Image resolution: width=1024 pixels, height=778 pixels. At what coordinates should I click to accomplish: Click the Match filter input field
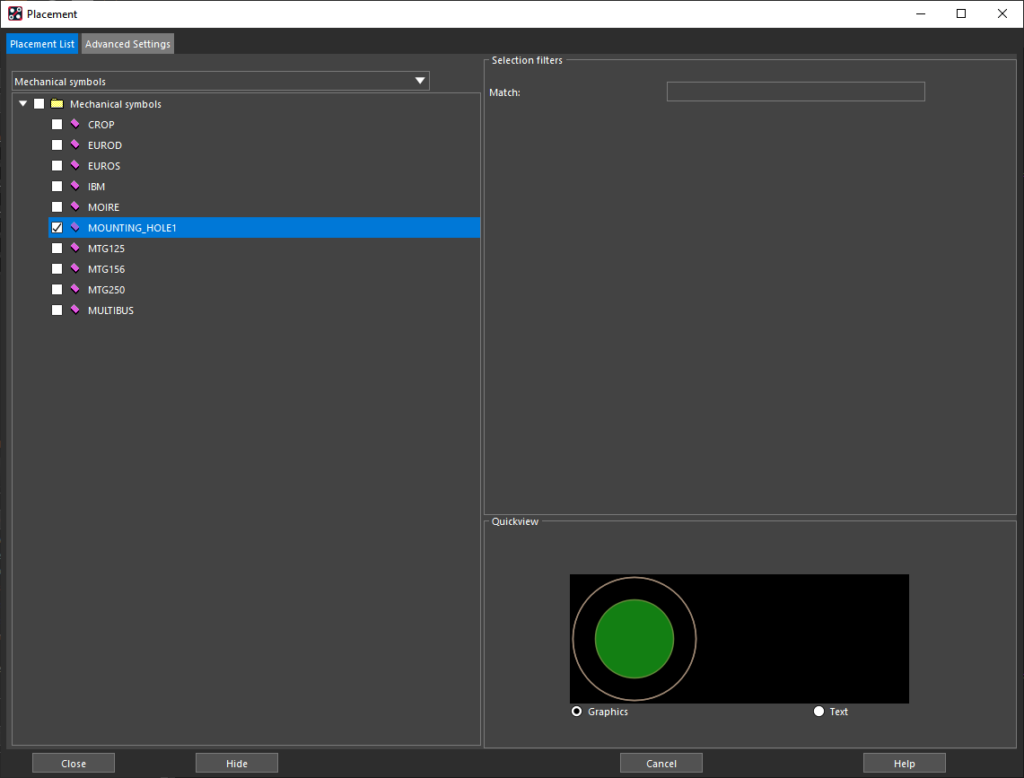795,91
